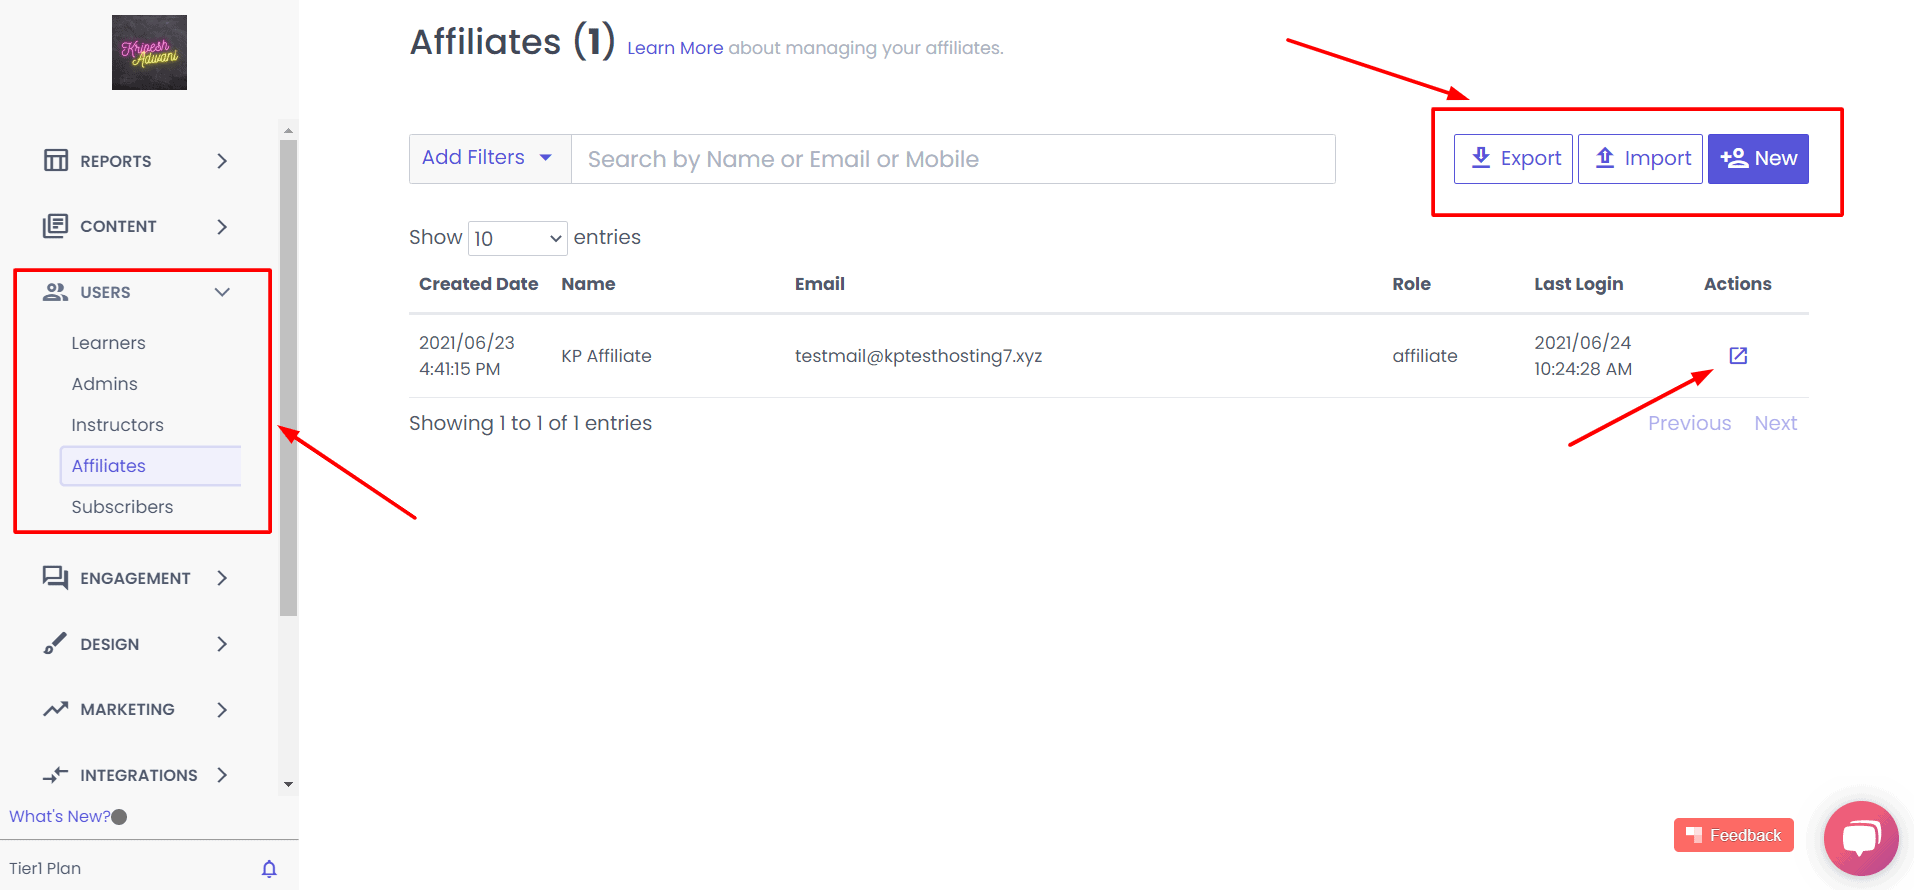Click the Export button

pyautogui.click(x=1513, y=159)
